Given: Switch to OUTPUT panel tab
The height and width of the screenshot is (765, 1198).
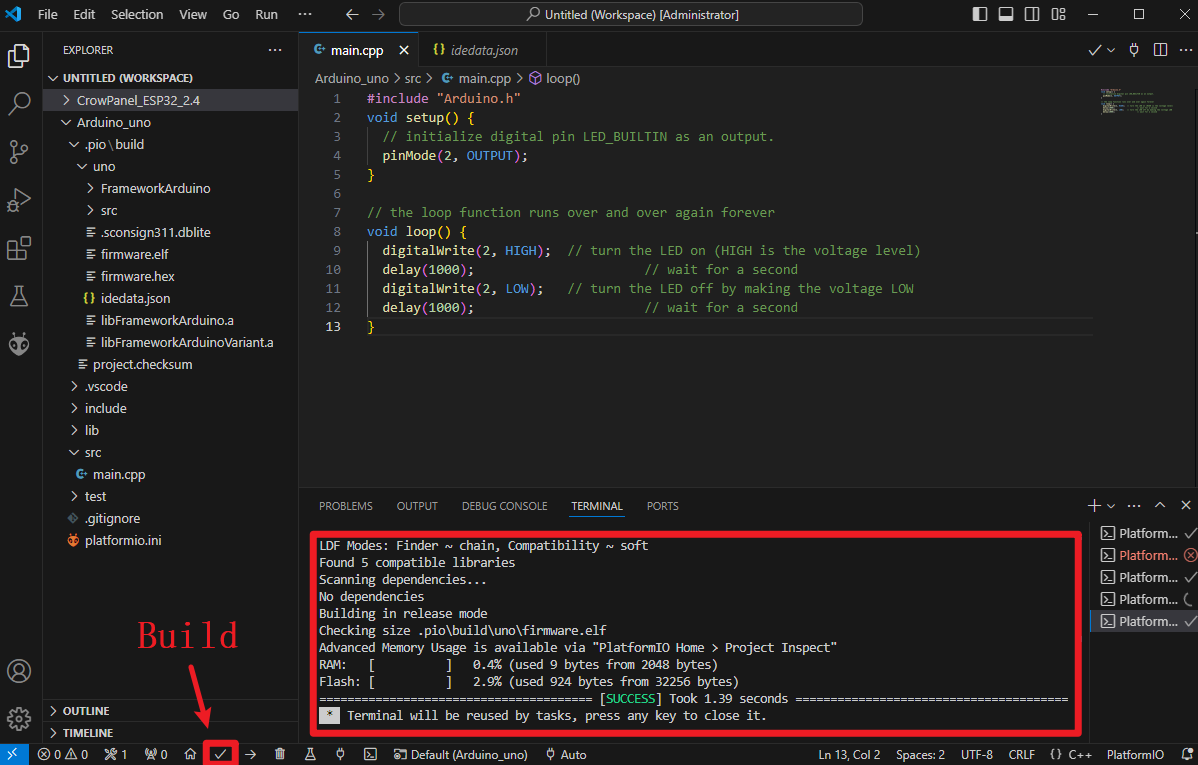Looking at the screenshot, I should 417,506.
